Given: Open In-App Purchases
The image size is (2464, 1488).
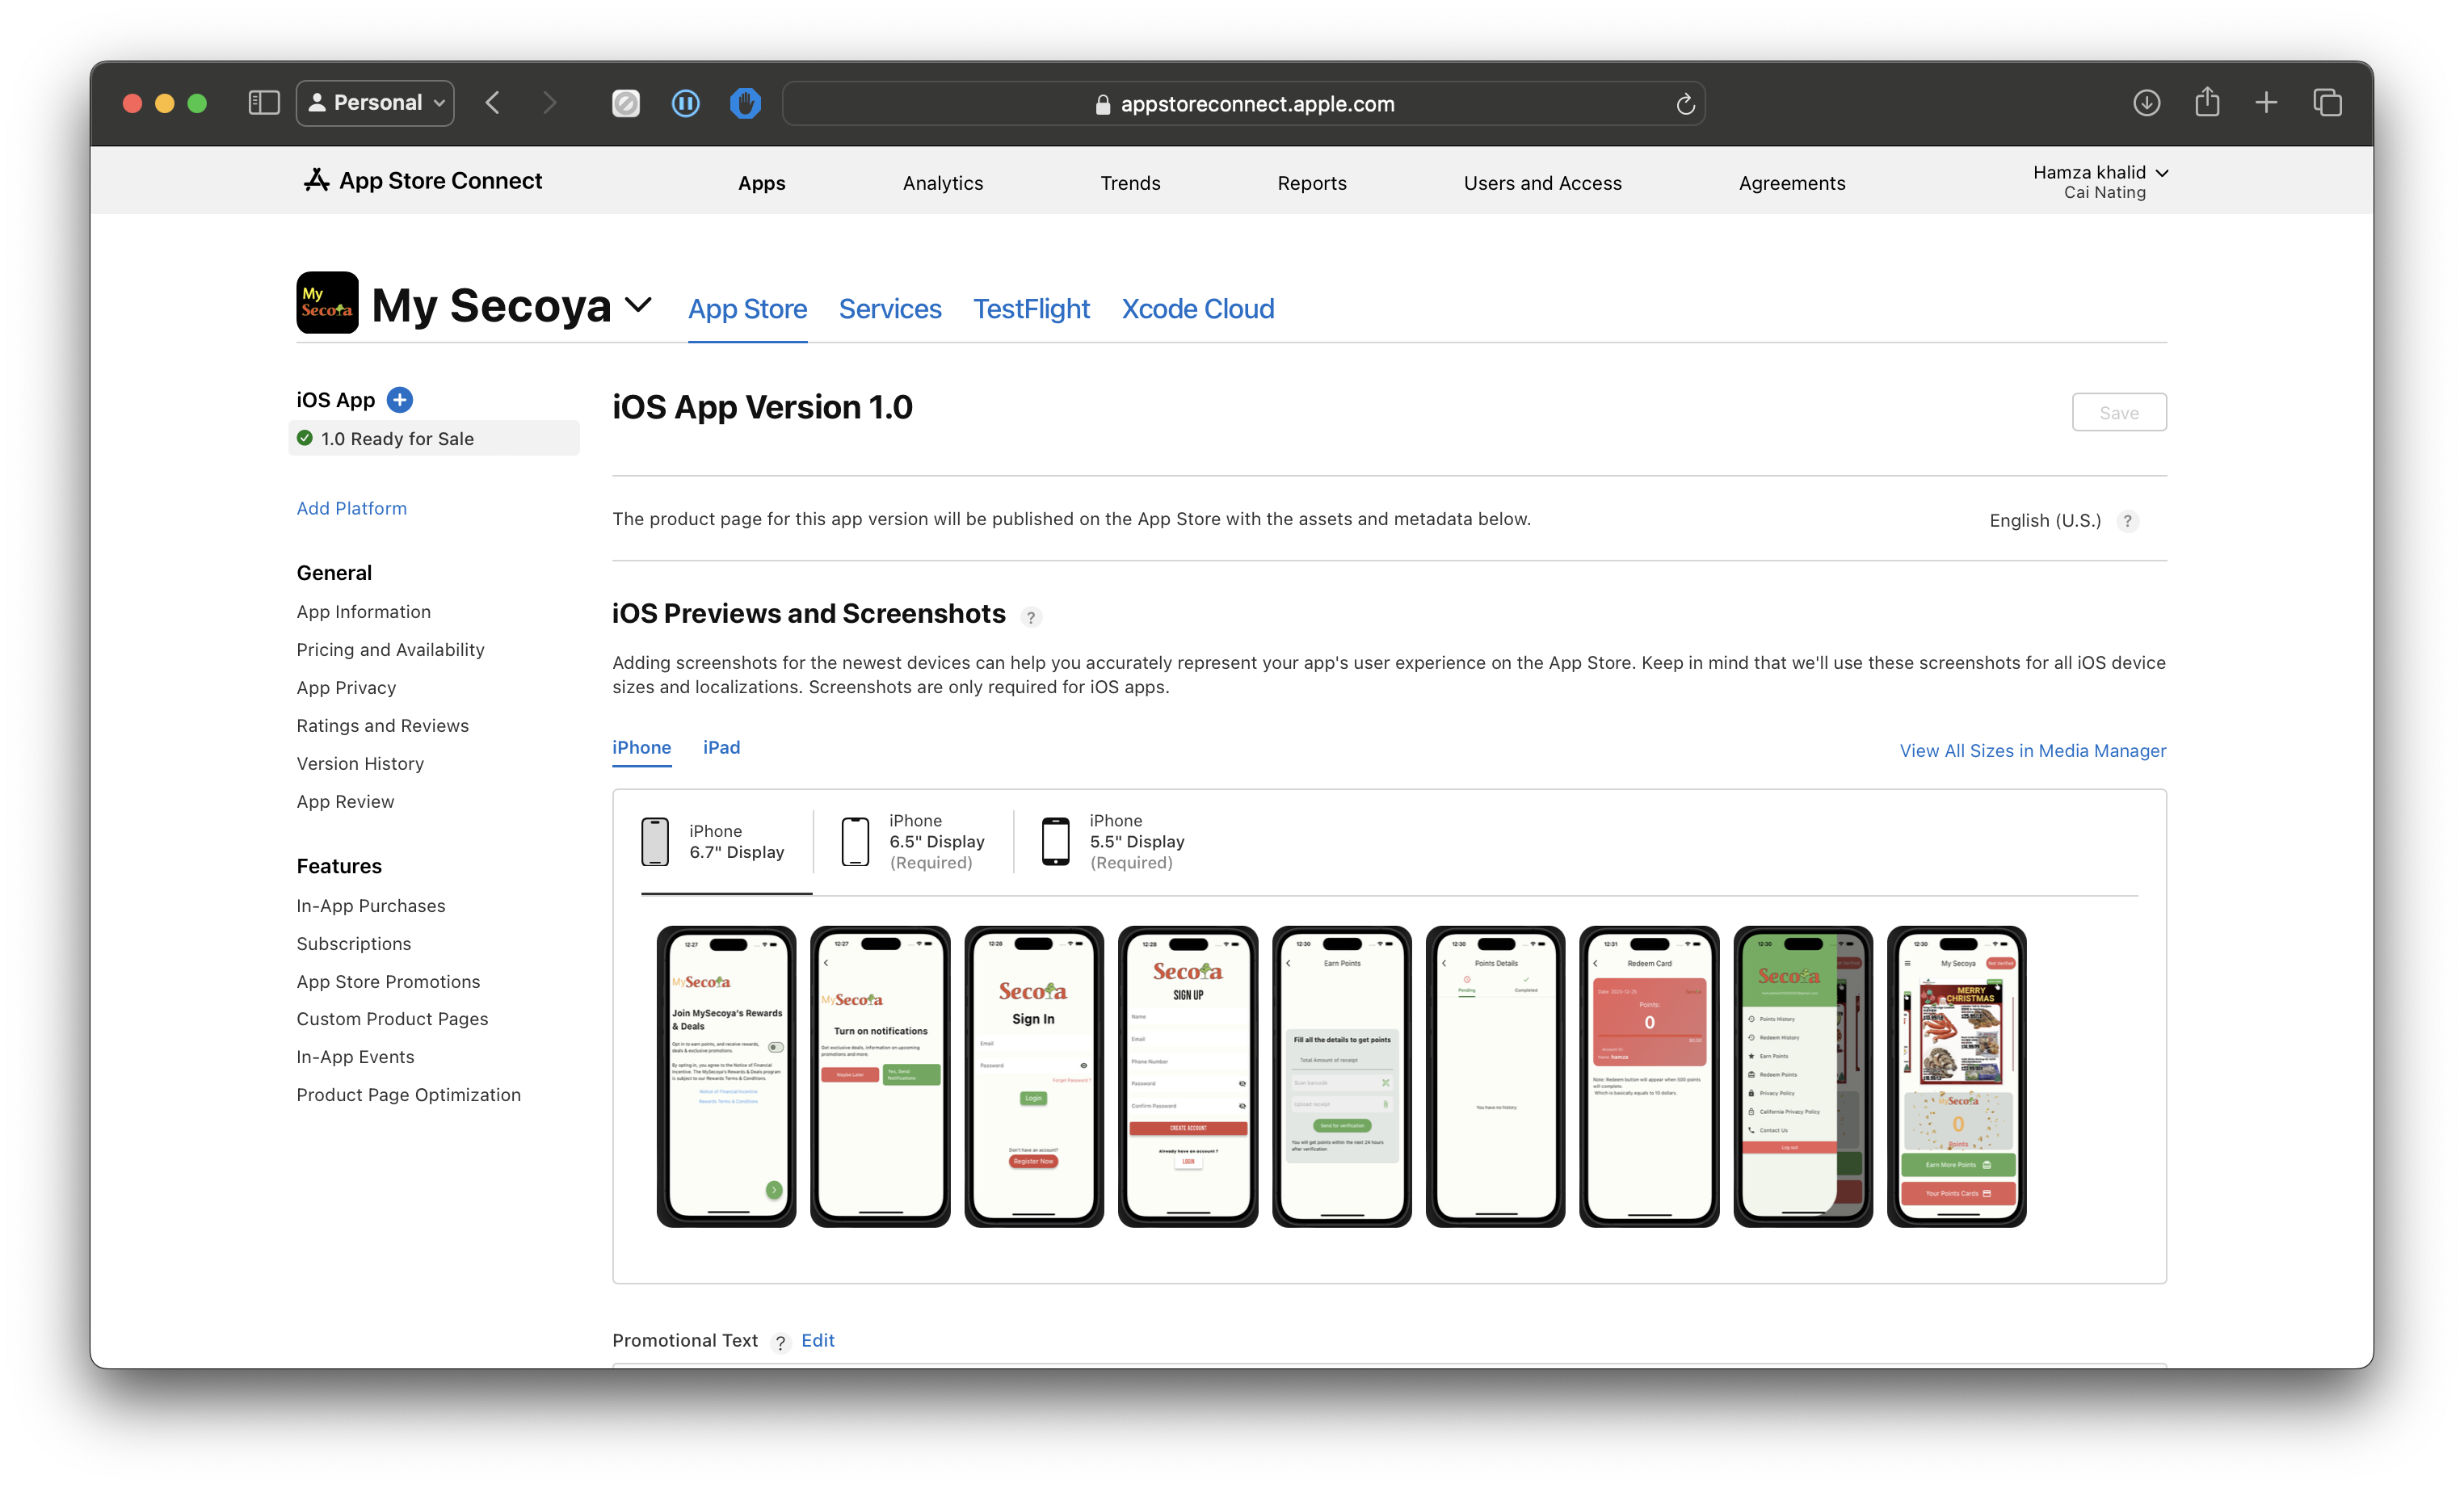Looking at the screenshot, I should (371, 905).
